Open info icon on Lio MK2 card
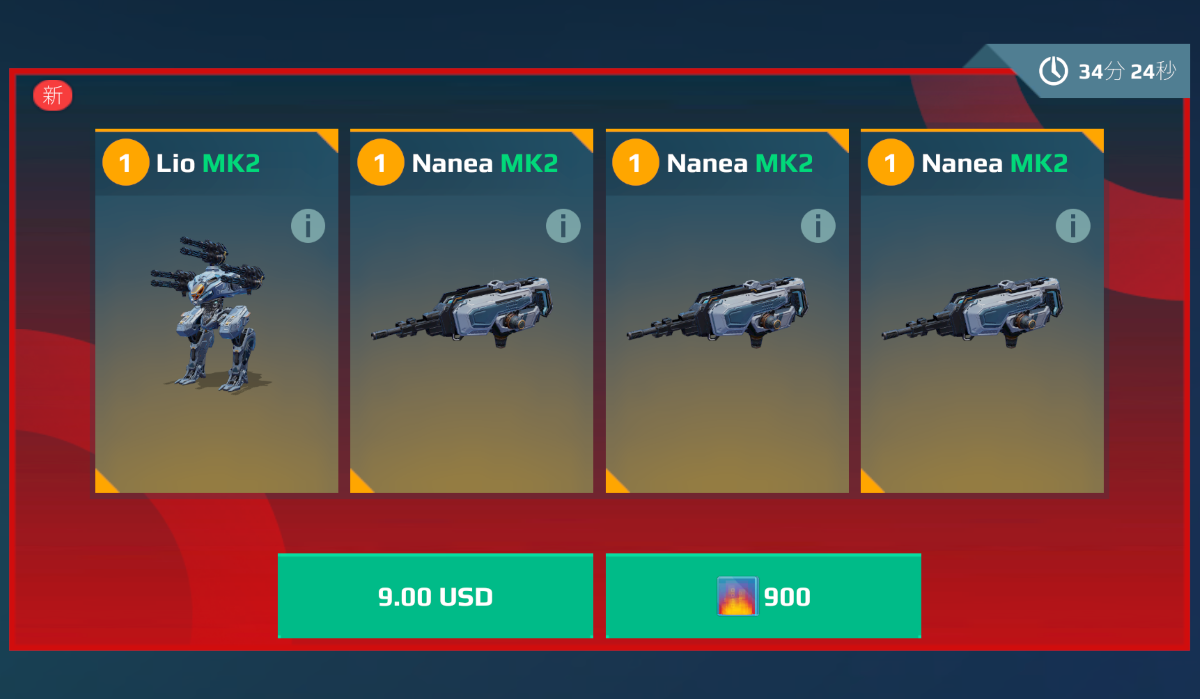The height and width of the screenshot is (699, 1200). point(308,226)
